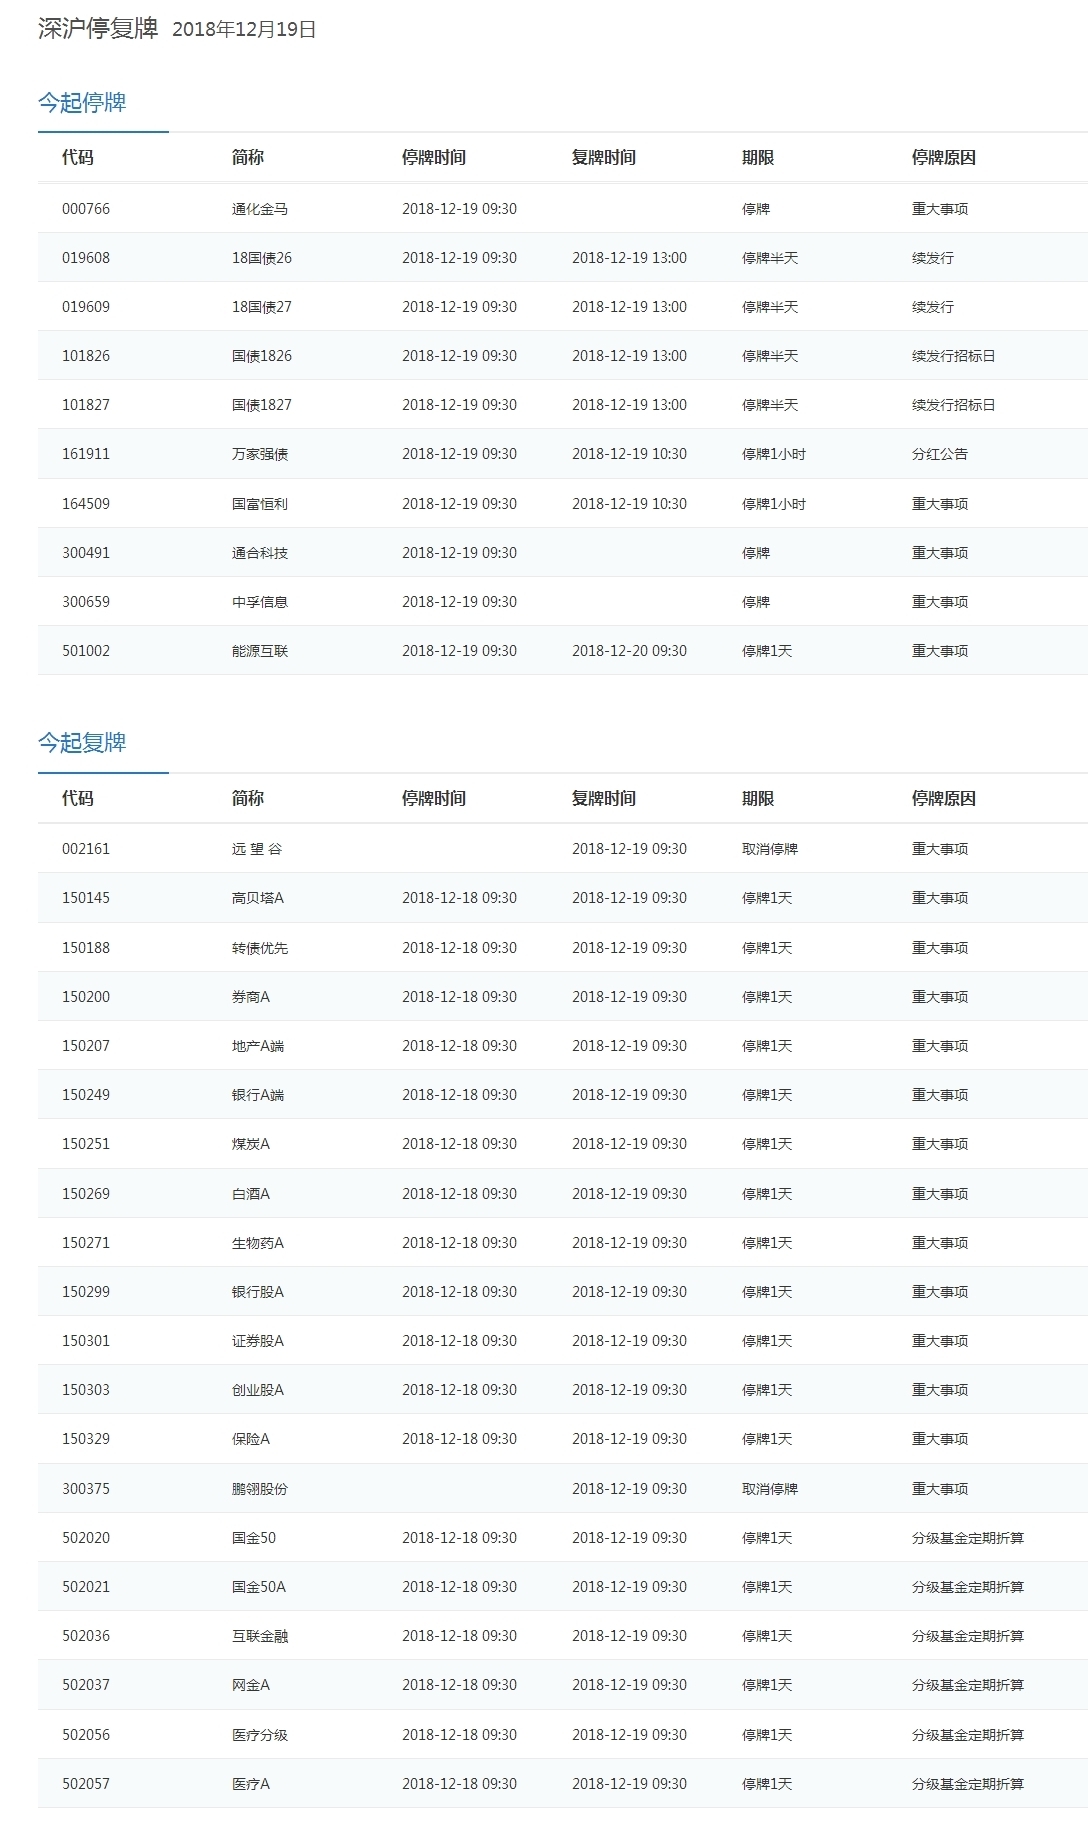Viewport: 1088px width, 1824px height.
Task: Open the 鹏翎股份 stock entry
Action: [x=260, y=1489]
